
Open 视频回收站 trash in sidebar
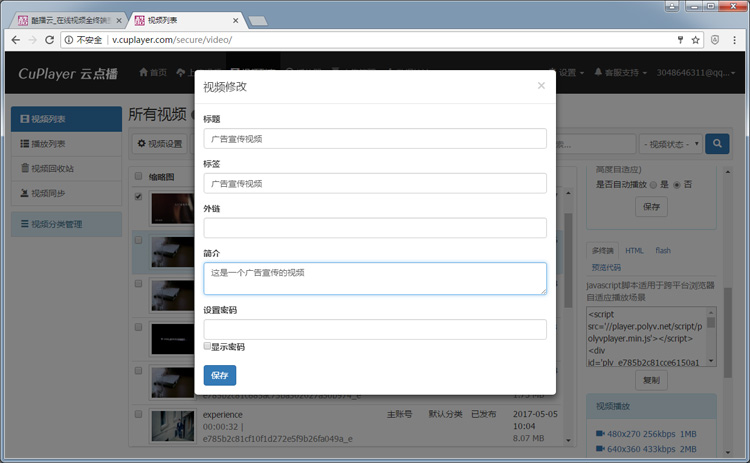52,168
